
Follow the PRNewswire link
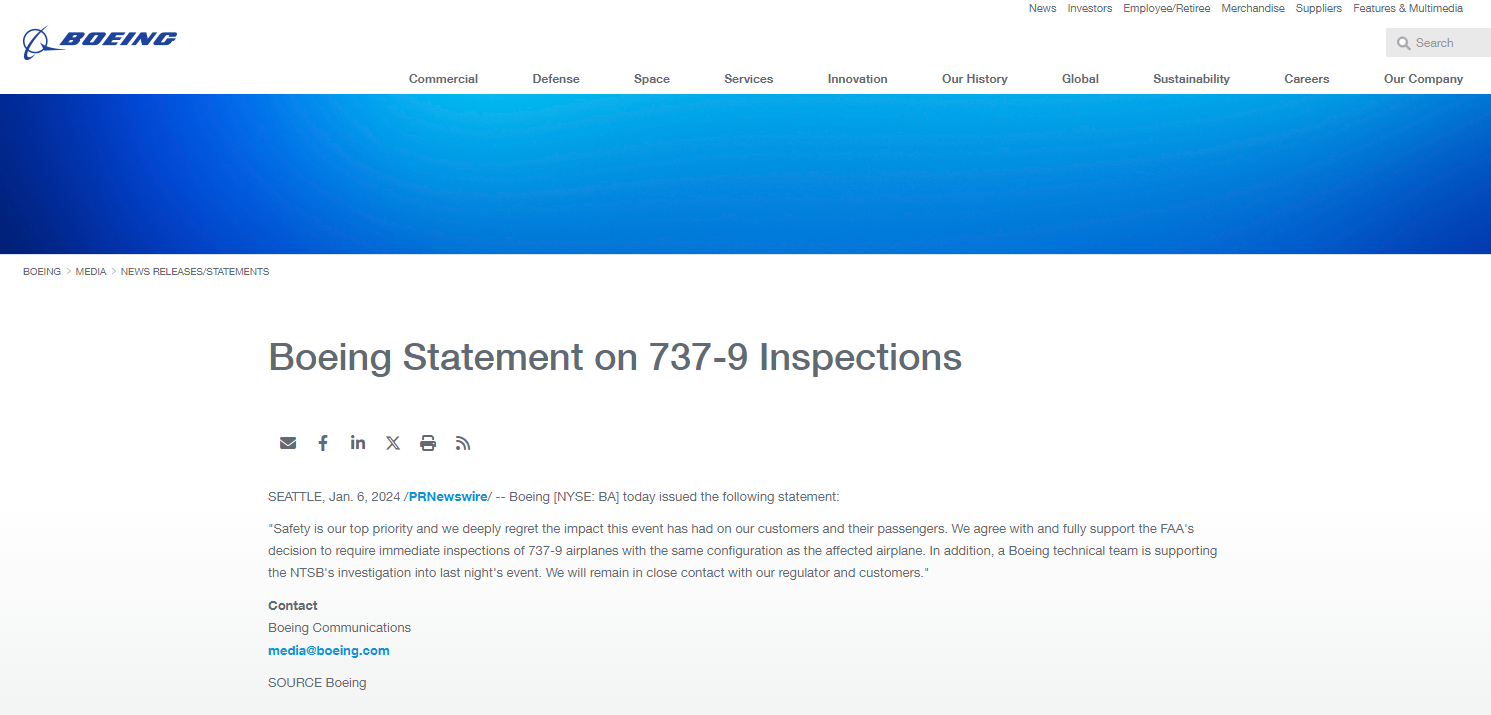click(x=448, y=496)
